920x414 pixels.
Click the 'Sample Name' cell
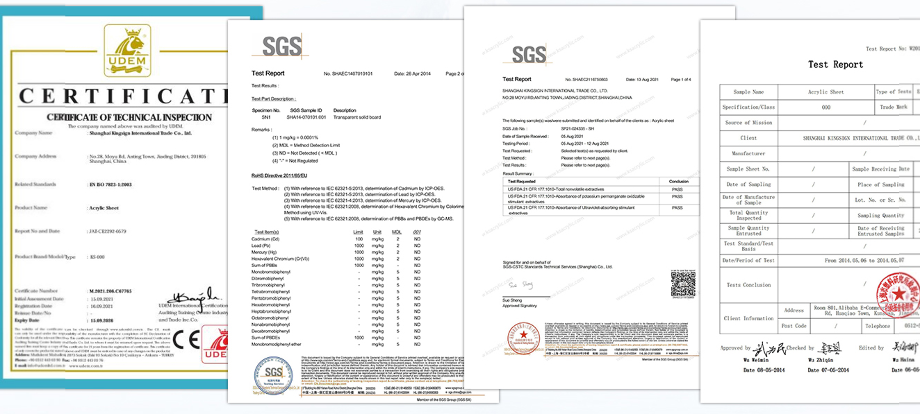click(749, 92)
